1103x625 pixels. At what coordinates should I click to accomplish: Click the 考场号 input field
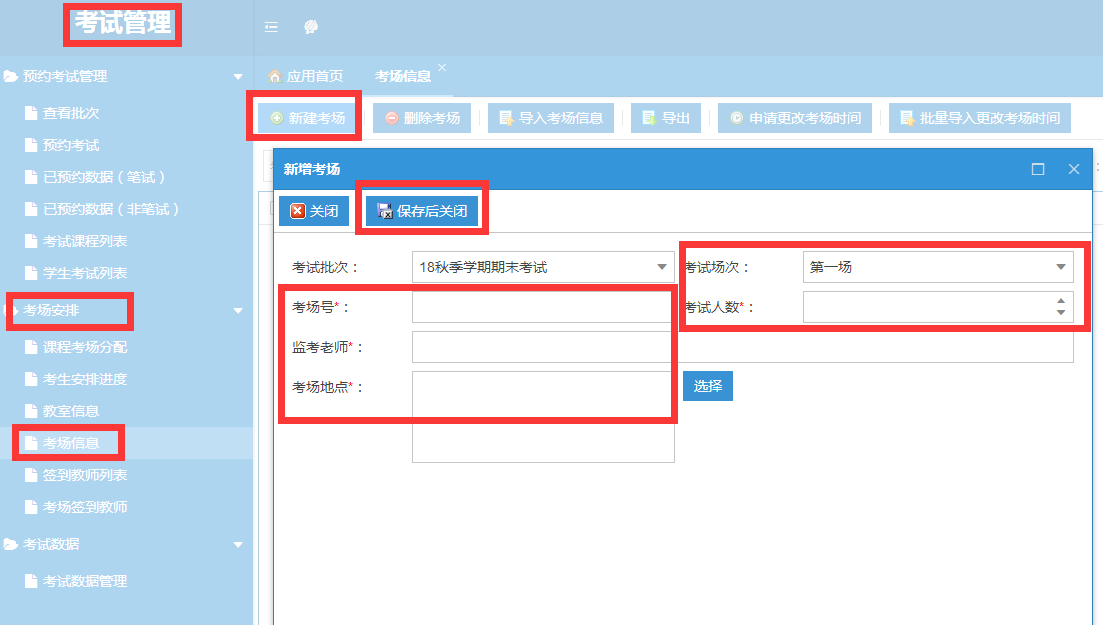[542, 307]
